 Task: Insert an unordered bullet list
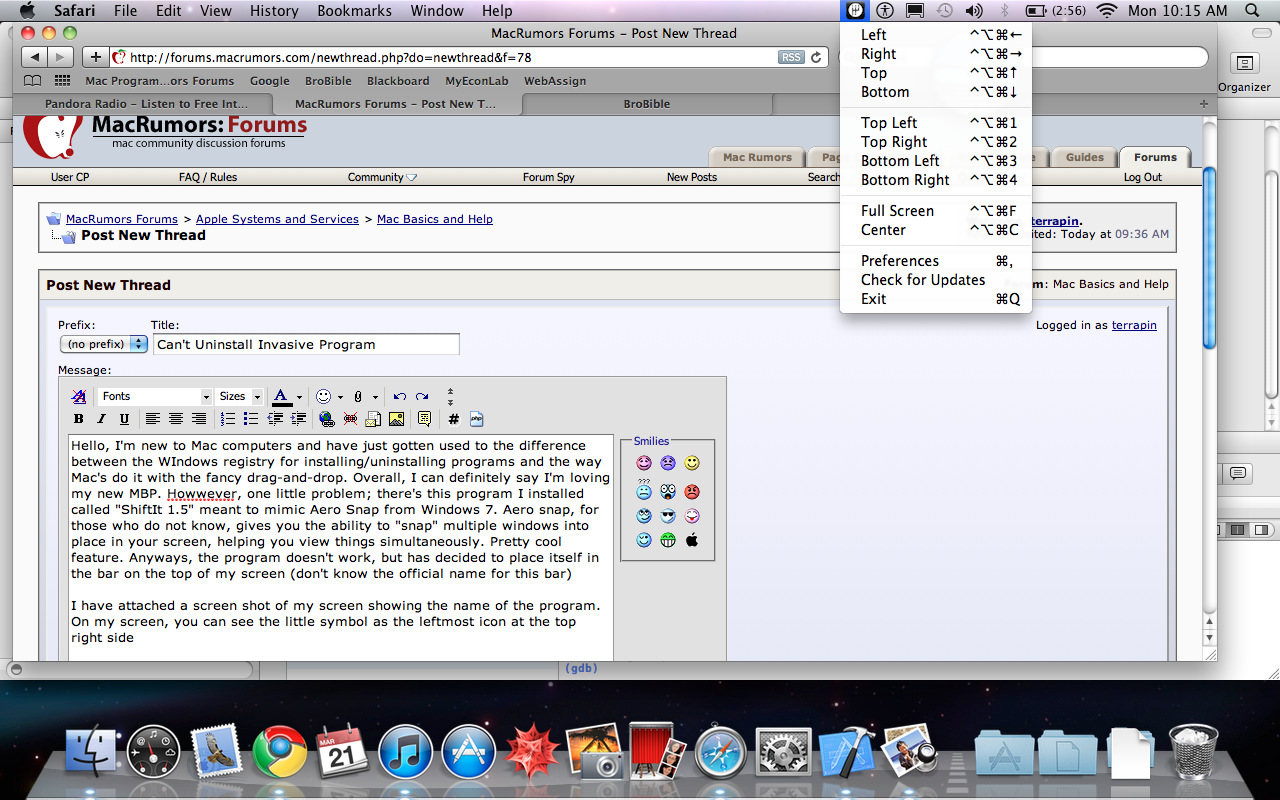click(x=251, y=419)
